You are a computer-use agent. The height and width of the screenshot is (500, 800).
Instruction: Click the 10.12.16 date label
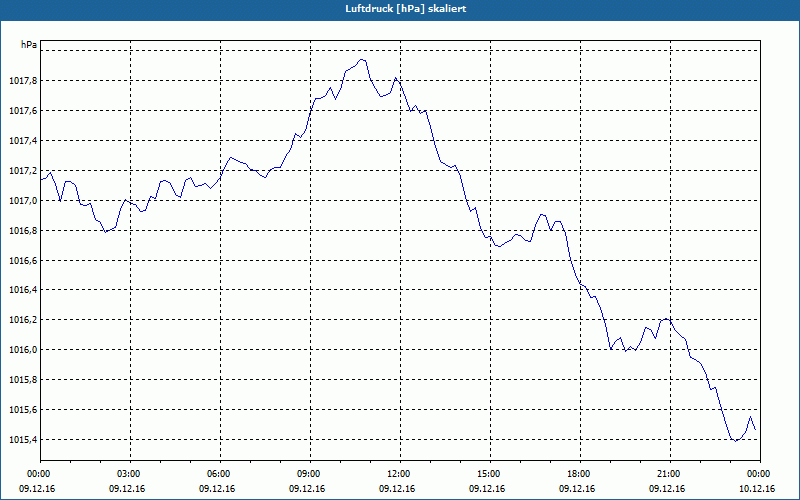coord(757,489)
